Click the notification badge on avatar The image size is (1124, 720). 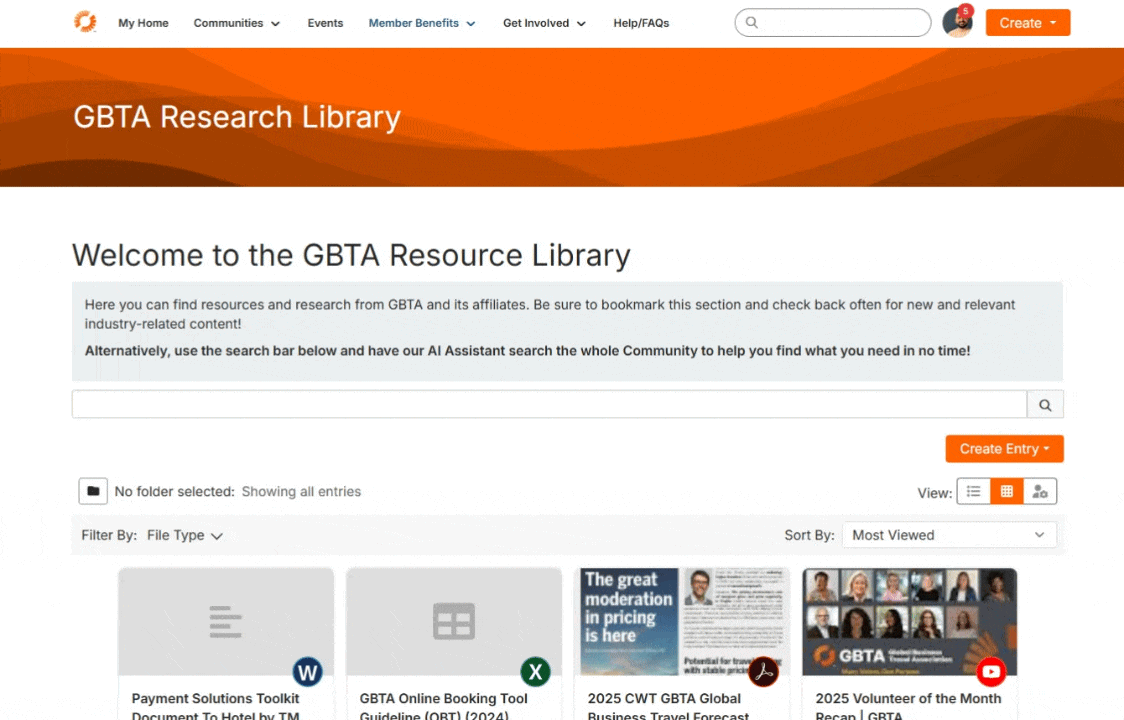[x=966, y=11]
